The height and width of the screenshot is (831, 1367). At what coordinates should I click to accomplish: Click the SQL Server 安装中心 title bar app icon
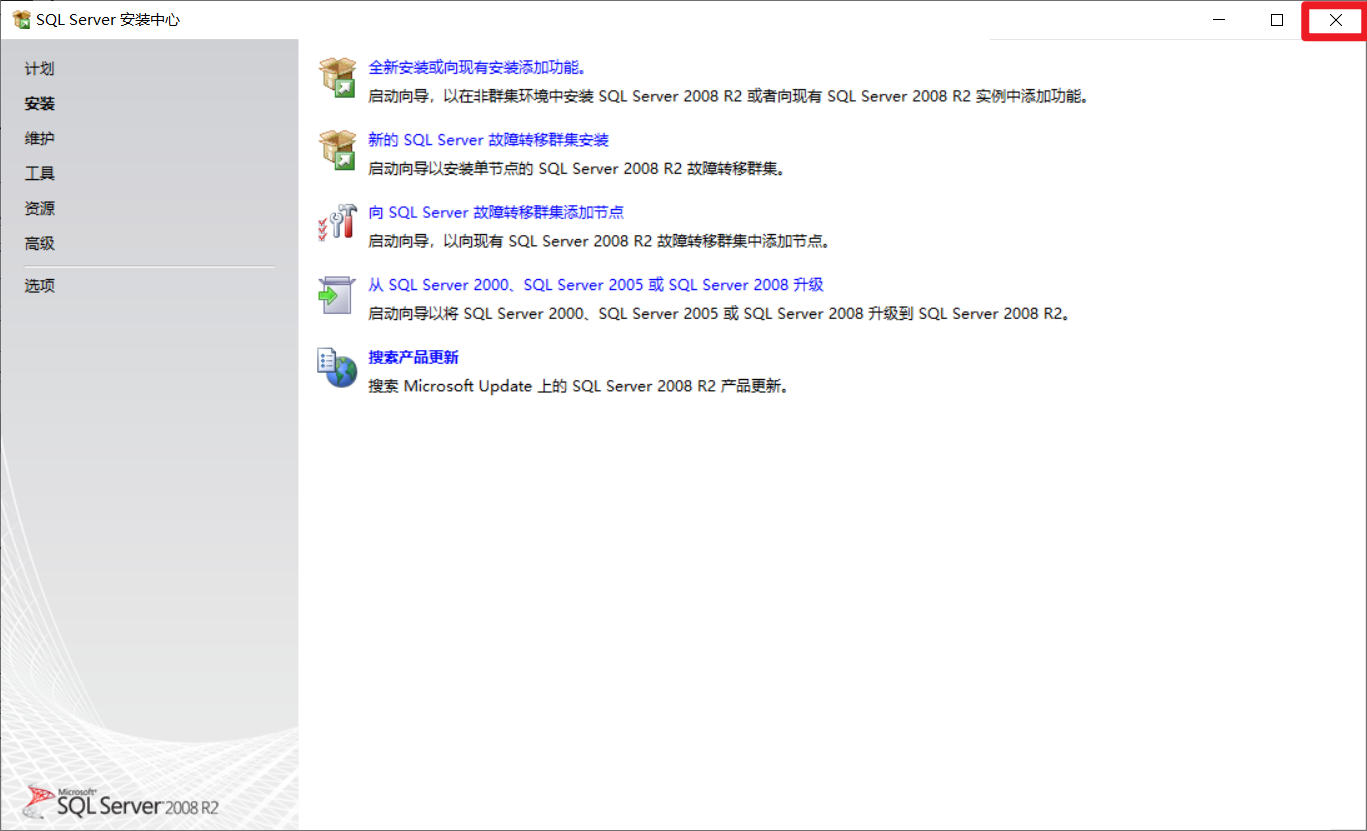(x=21, y=19)
